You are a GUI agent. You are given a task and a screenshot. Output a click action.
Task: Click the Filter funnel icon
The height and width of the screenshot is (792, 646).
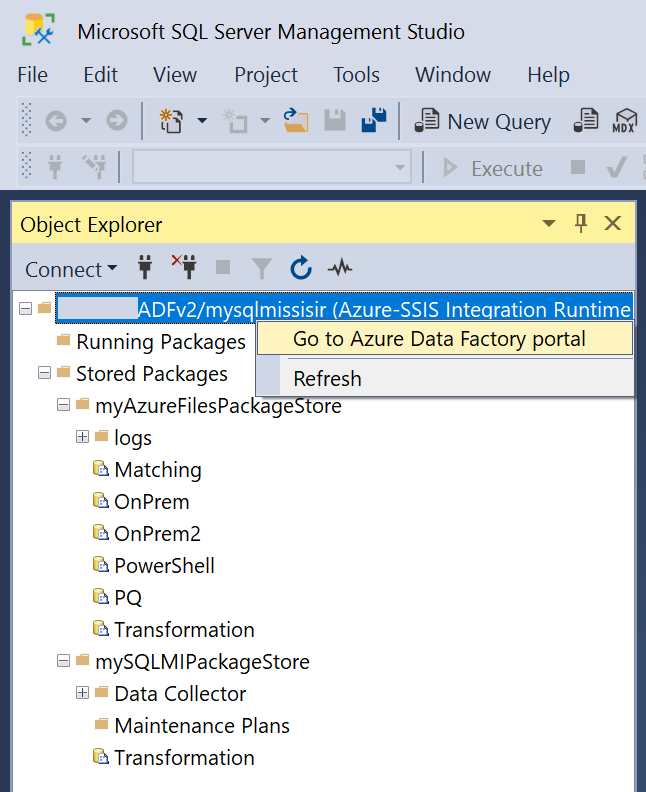click(261, 268)
